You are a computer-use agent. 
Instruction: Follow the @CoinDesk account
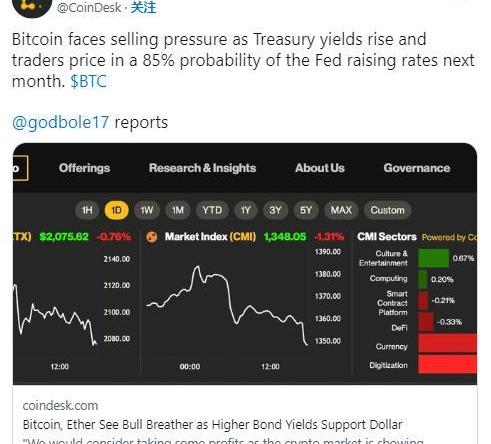(143, 7)
